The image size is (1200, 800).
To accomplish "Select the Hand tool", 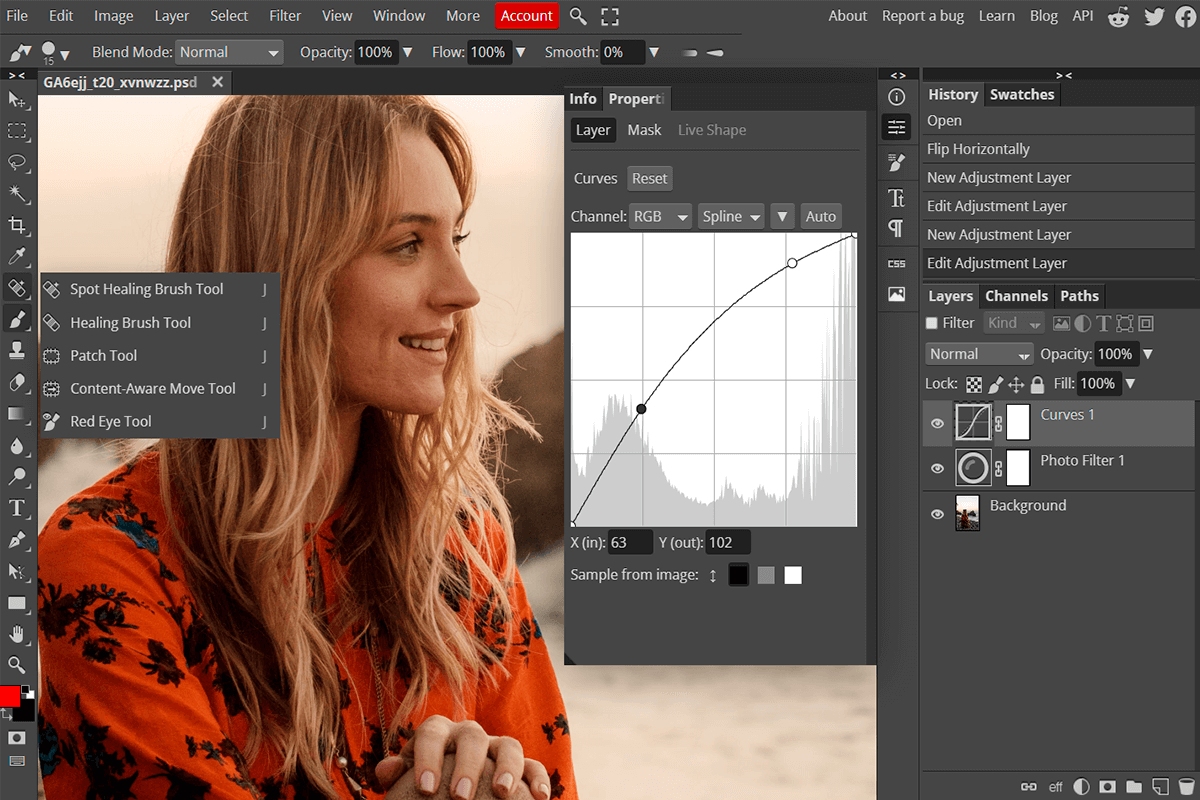I will [17, 634].
